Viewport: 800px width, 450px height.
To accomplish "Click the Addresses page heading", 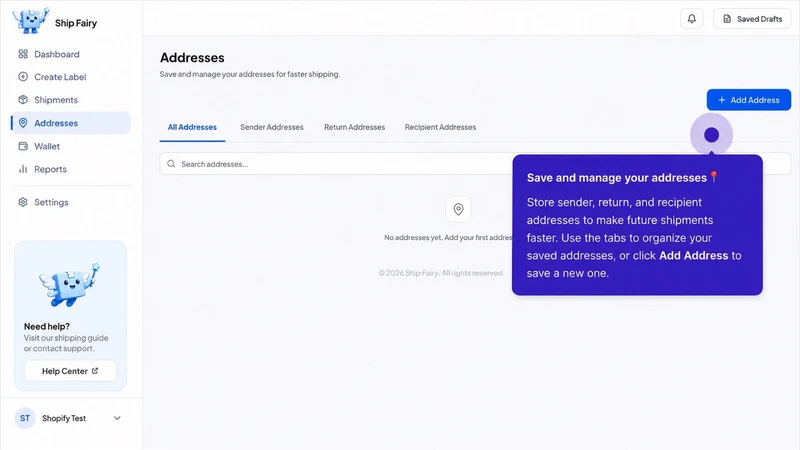I will click(192, 58).
